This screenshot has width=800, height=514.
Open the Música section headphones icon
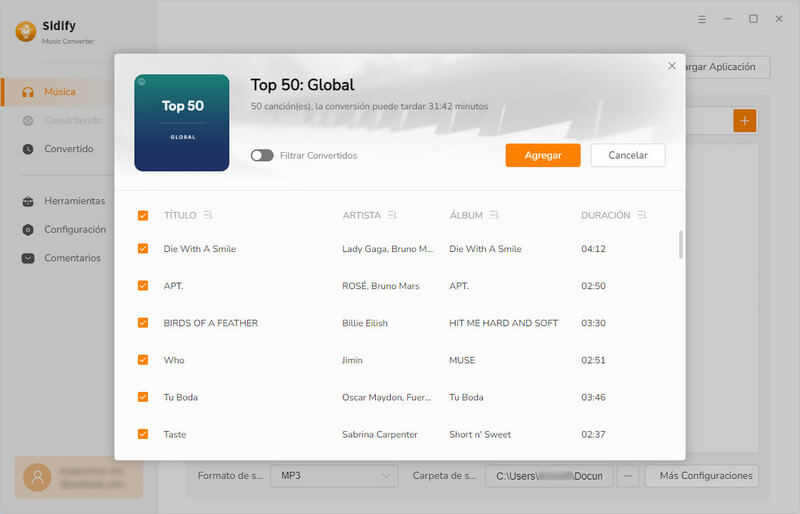28,92
